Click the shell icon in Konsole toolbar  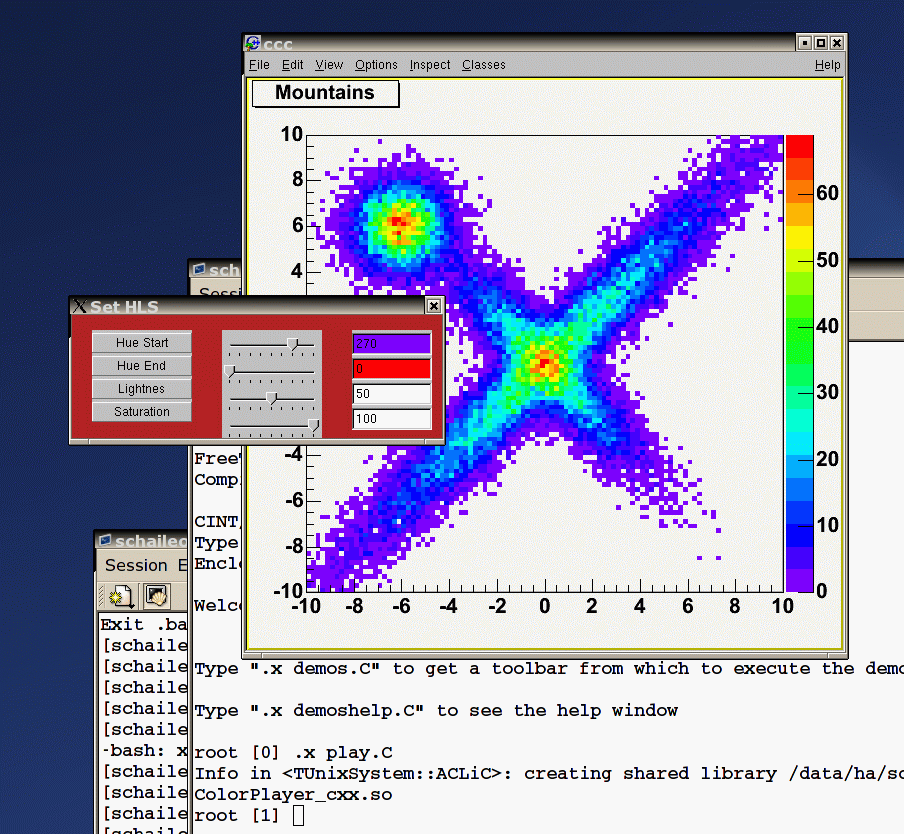pos(156,597)
